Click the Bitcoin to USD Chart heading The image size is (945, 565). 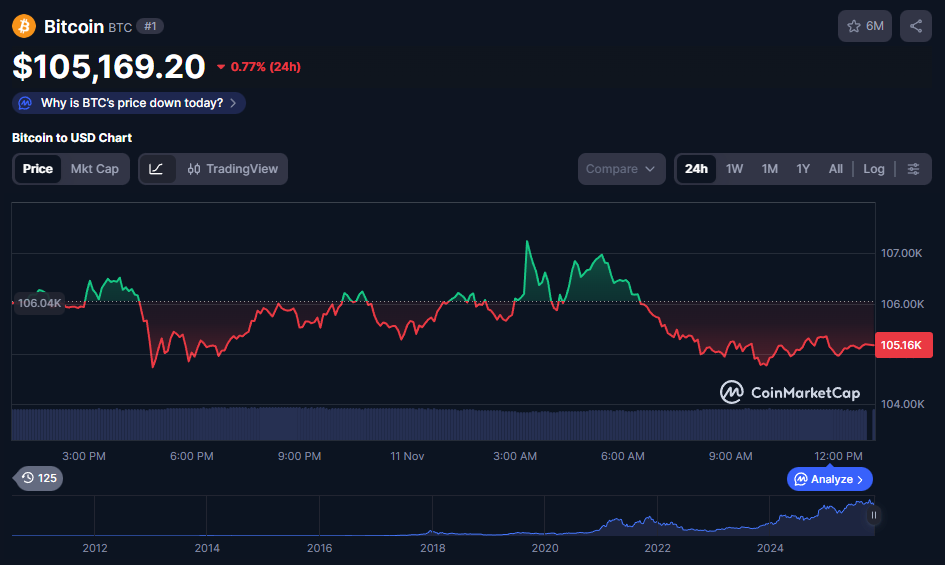[x=72, y=137]
